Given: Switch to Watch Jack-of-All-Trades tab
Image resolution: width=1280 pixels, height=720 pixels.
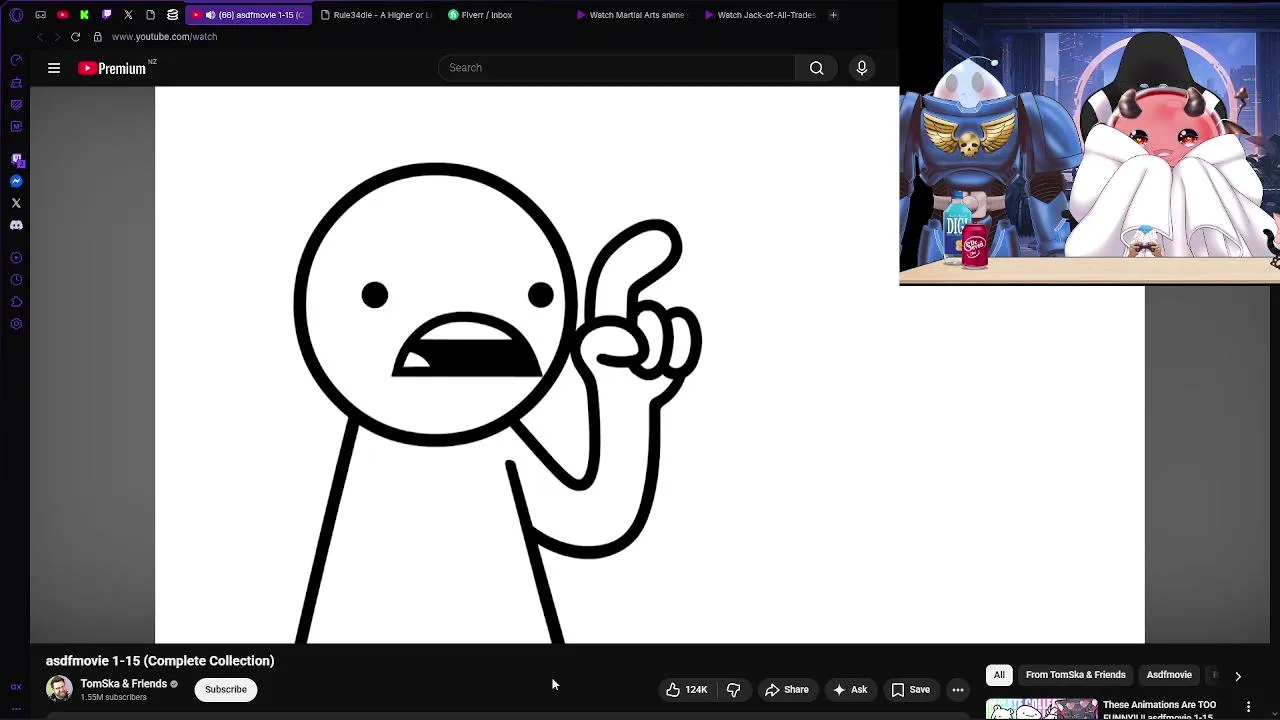Looking at the screenshot, I should click(x=760, y=15).
